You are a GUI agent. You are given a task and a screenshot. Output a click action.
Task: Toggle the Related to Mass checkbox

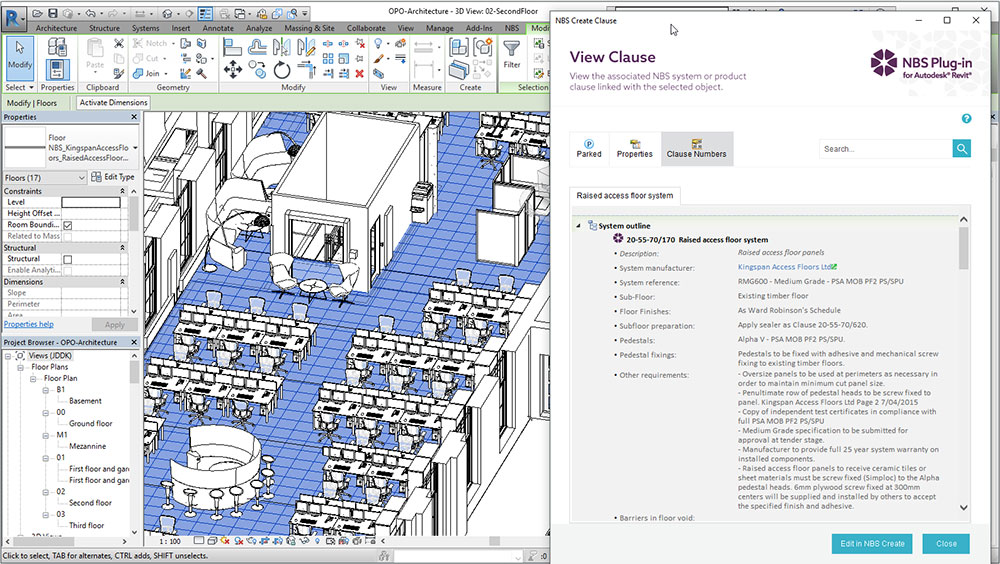click(68, 237)
